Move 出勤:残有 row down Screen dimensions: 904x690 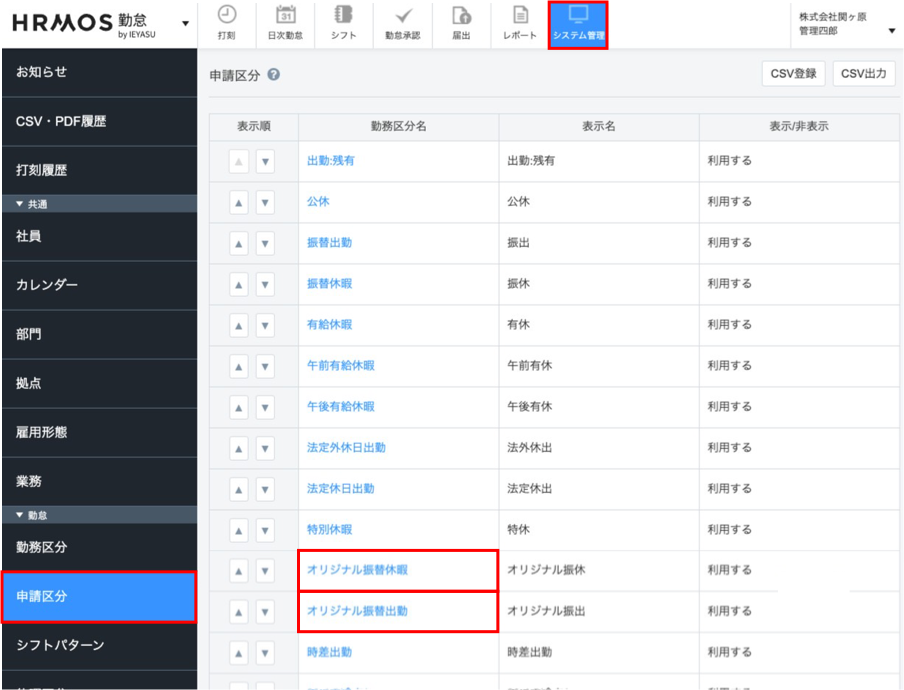pos(265,161)
